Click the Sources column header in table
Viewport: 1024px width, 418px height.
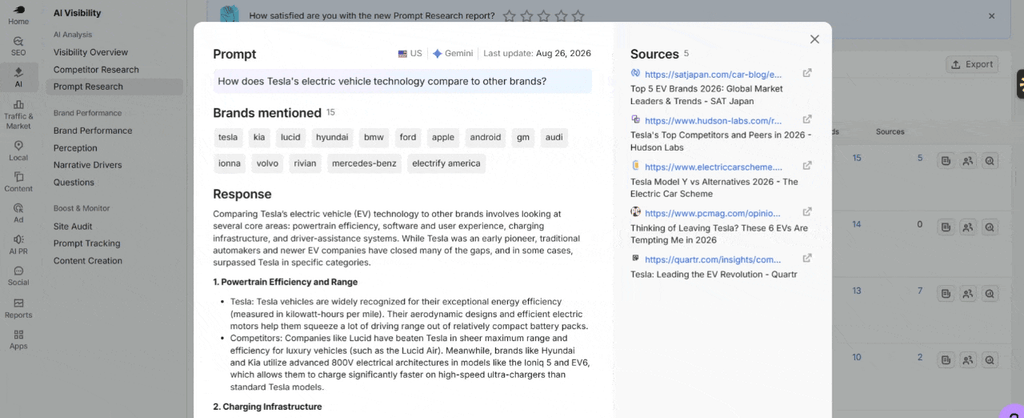(x=890, y=132)
